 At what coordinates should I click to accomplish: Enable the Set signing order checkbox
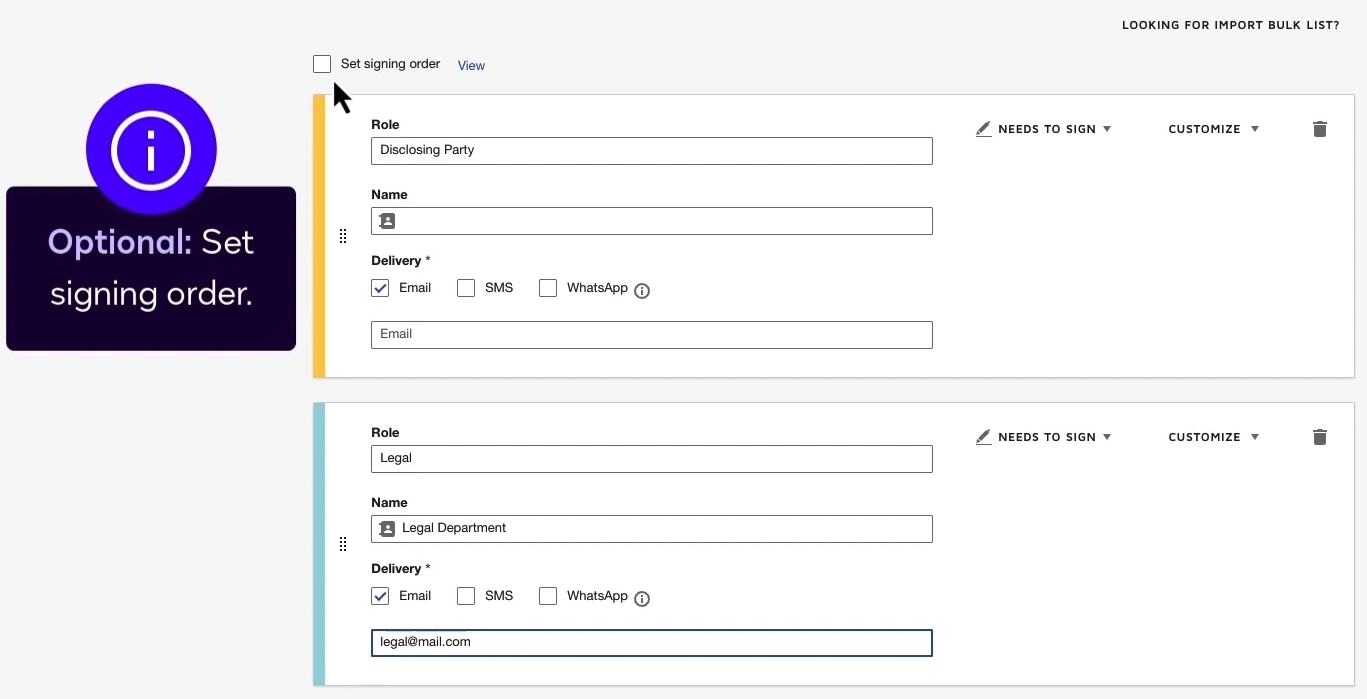click(322, 64)
